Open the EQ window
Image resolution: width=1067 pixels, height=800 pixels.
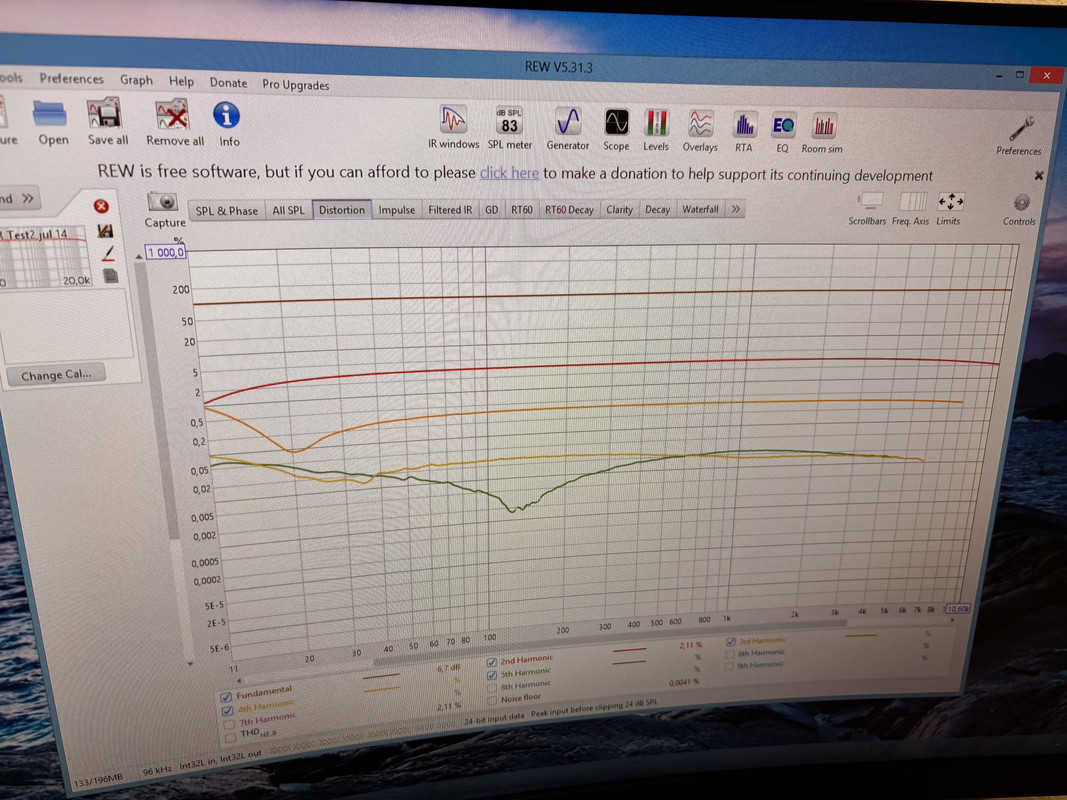783,132
